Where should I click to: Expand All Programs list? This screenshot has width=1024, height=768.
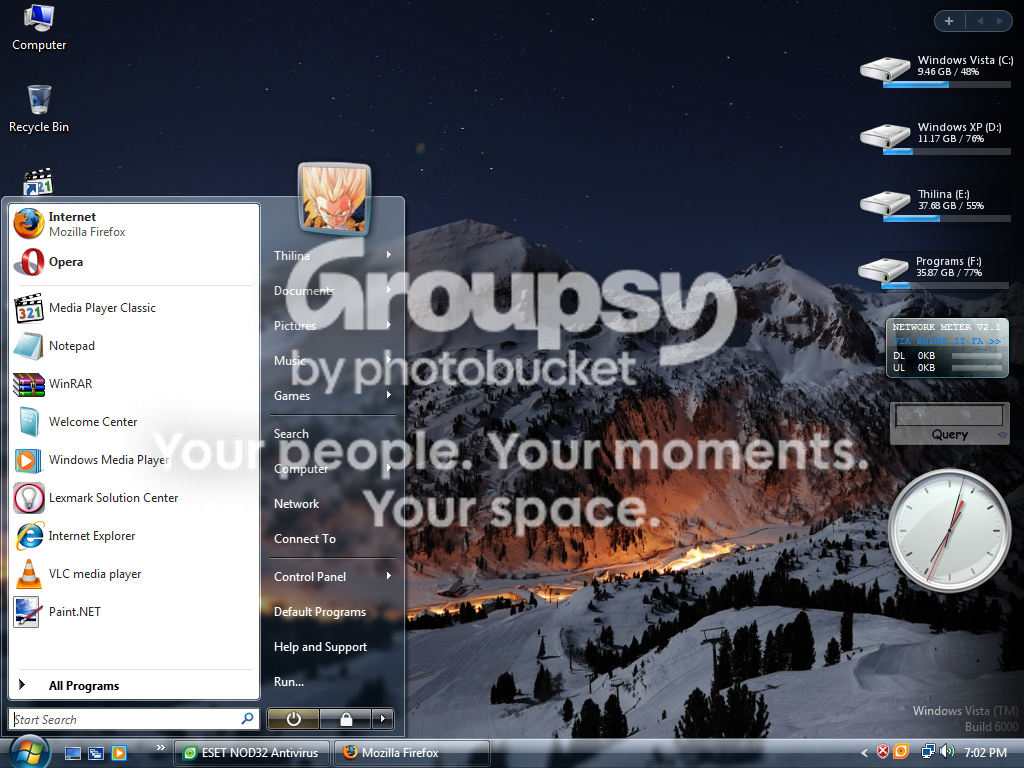click(x=134, y=686)
